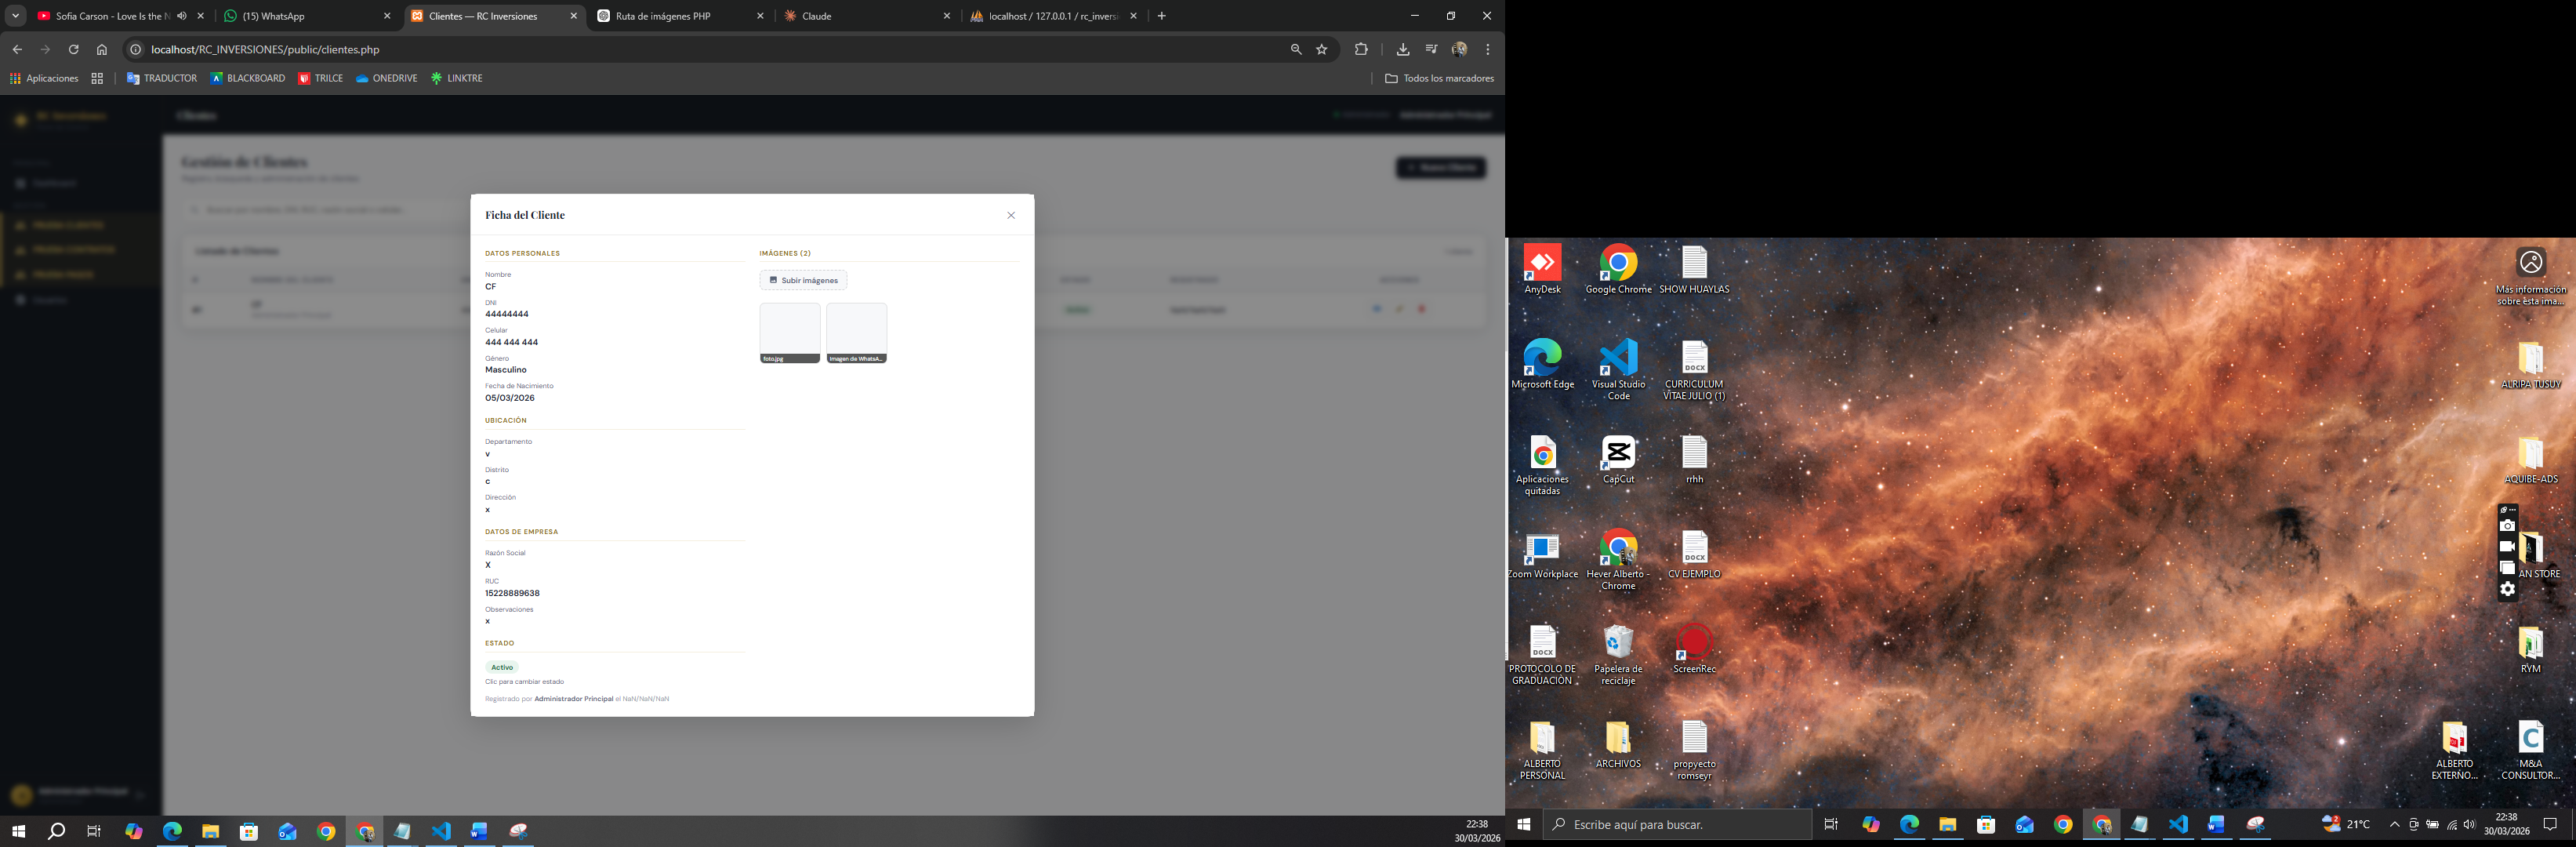2576x847 pixels.
Task: Click the URL address bar
Action: coord(700,49)
